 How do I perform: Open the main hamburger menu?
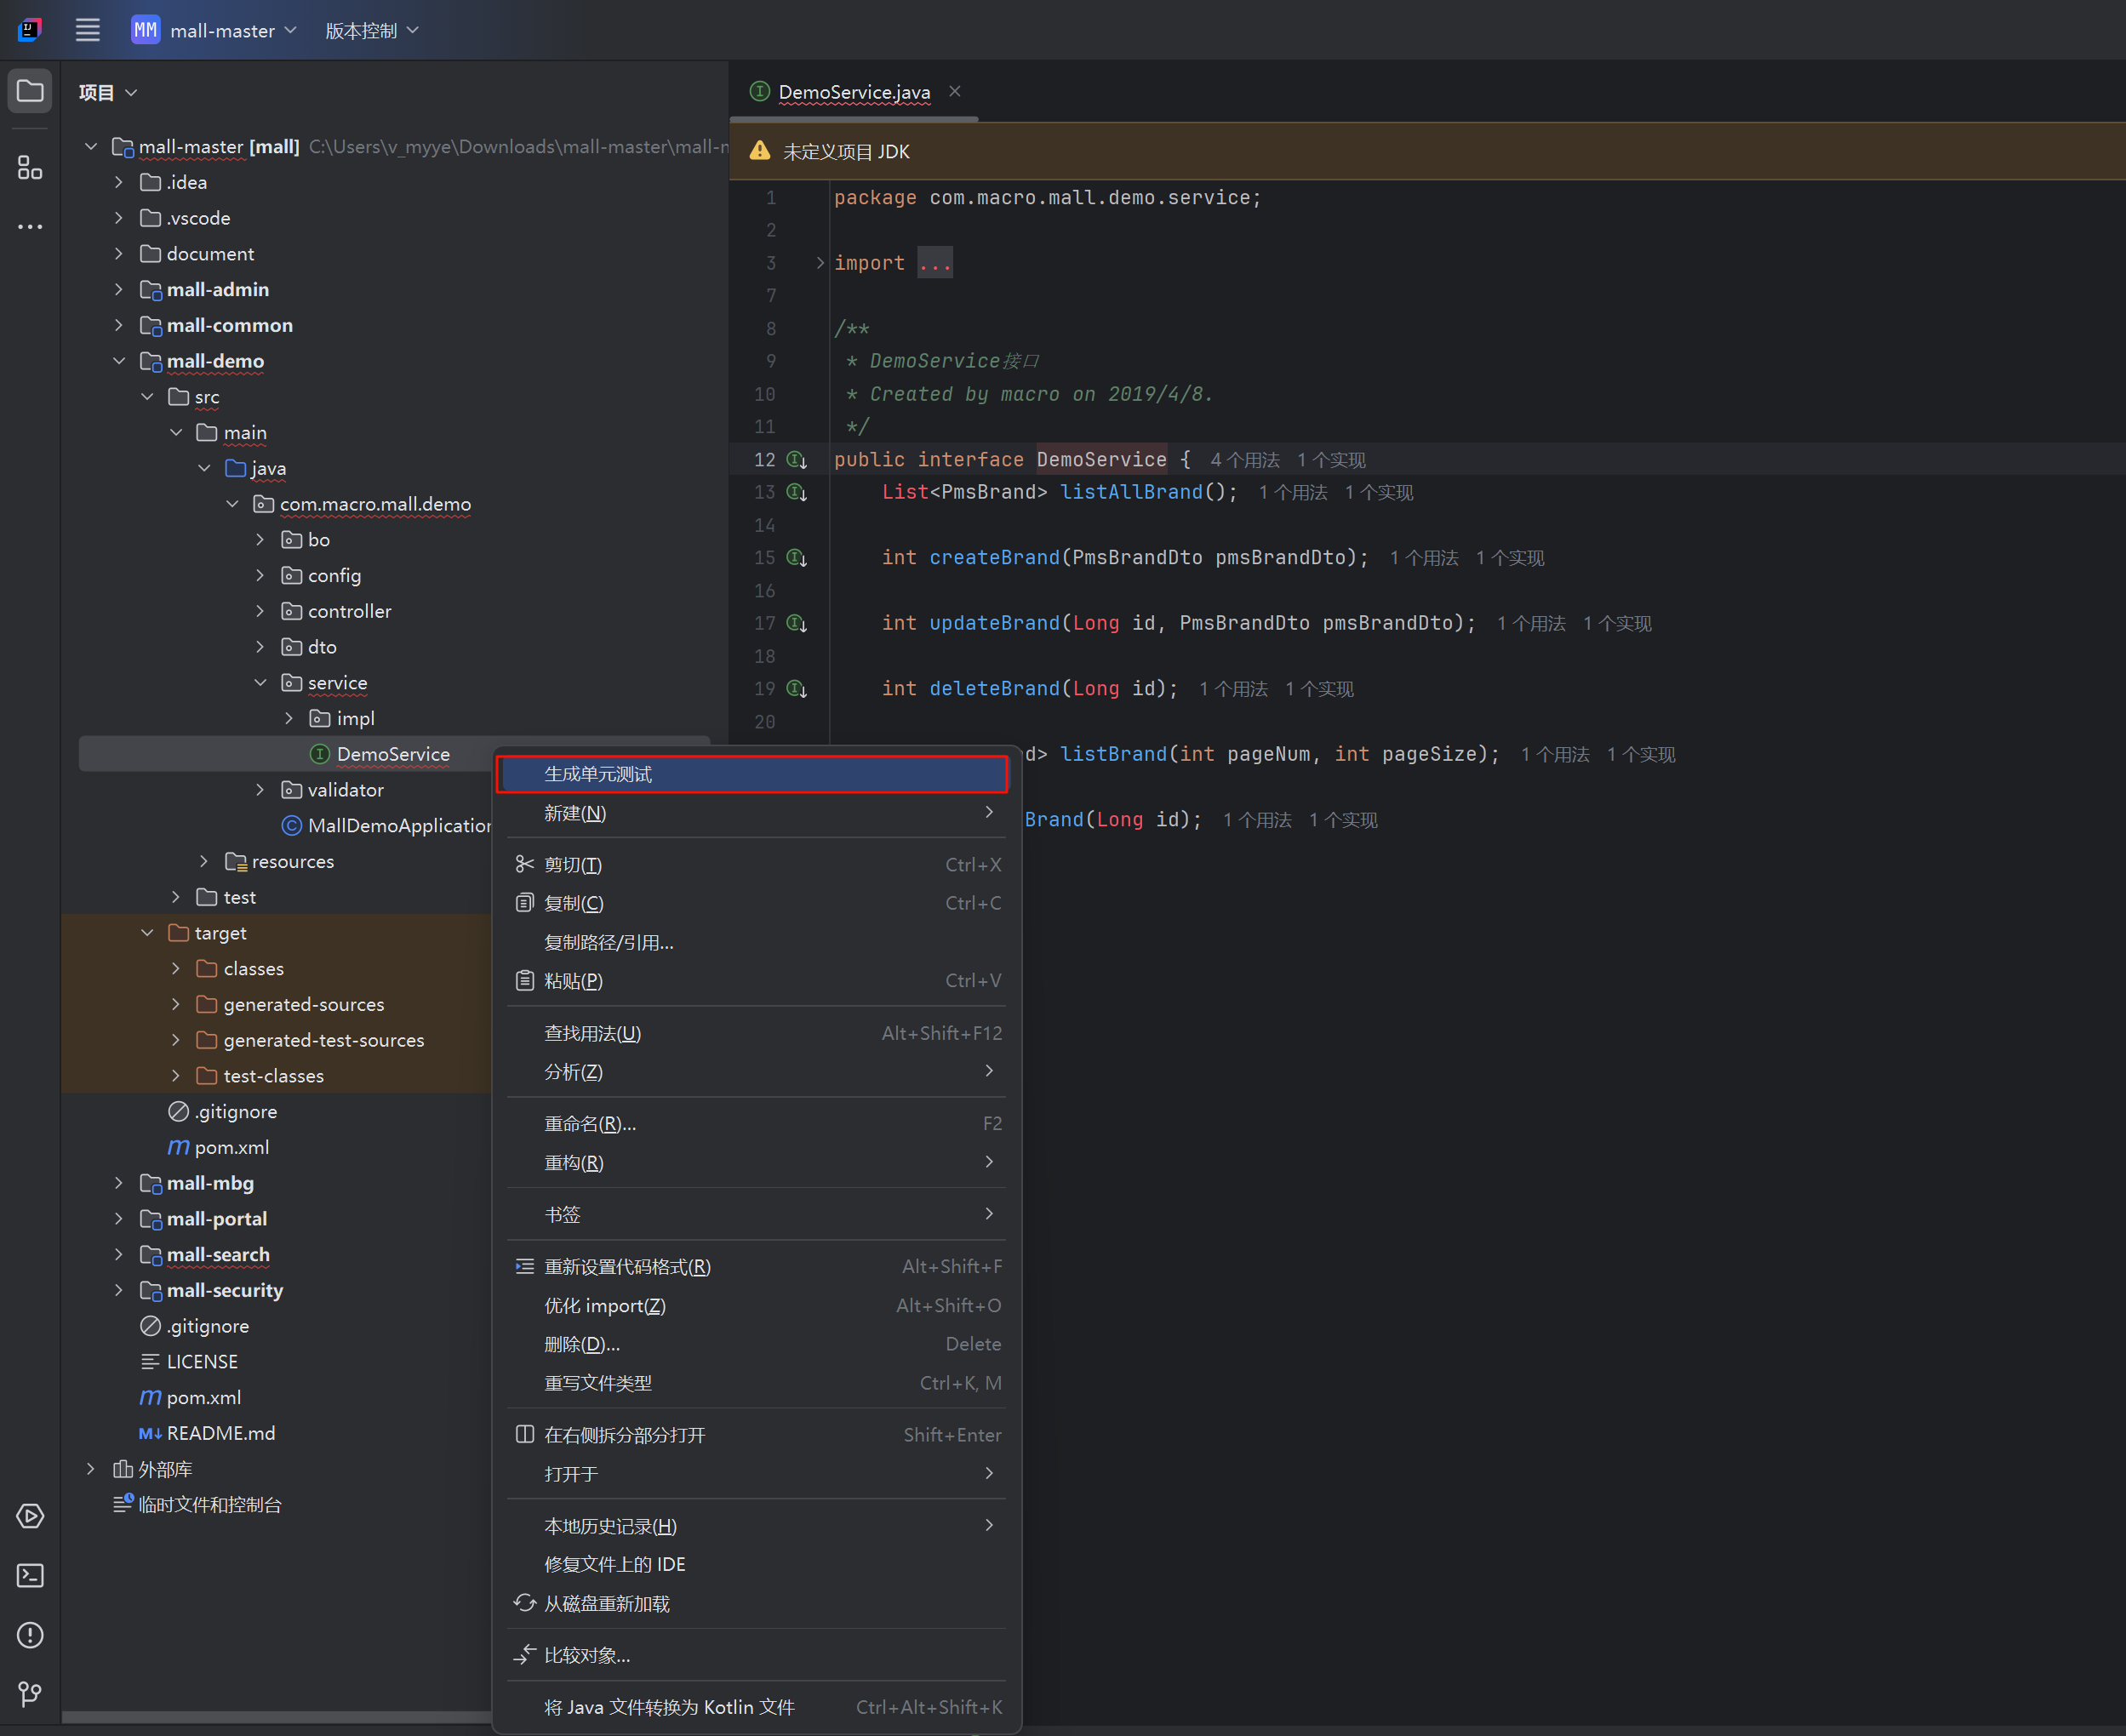click(x=88, y=30)
